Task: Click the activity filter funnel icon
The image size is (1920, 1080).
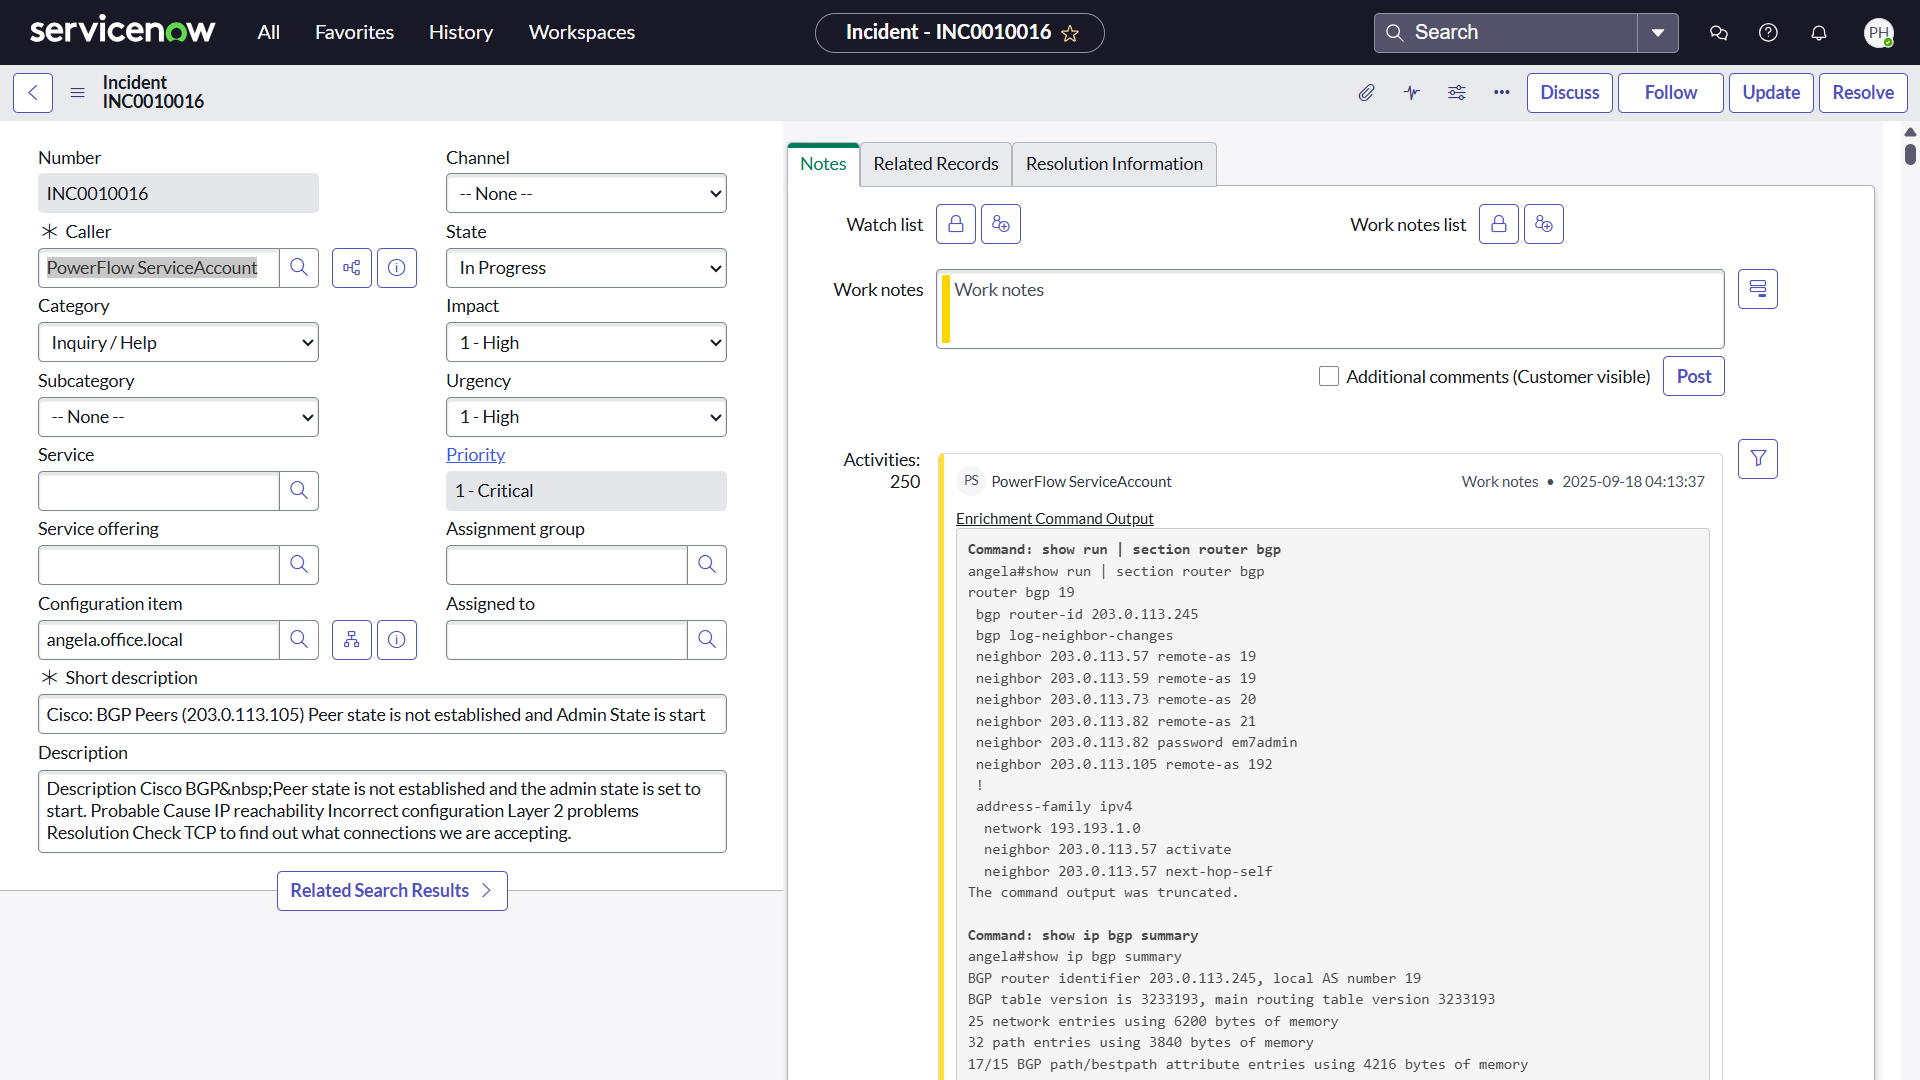Action: tap(1757, 459)
